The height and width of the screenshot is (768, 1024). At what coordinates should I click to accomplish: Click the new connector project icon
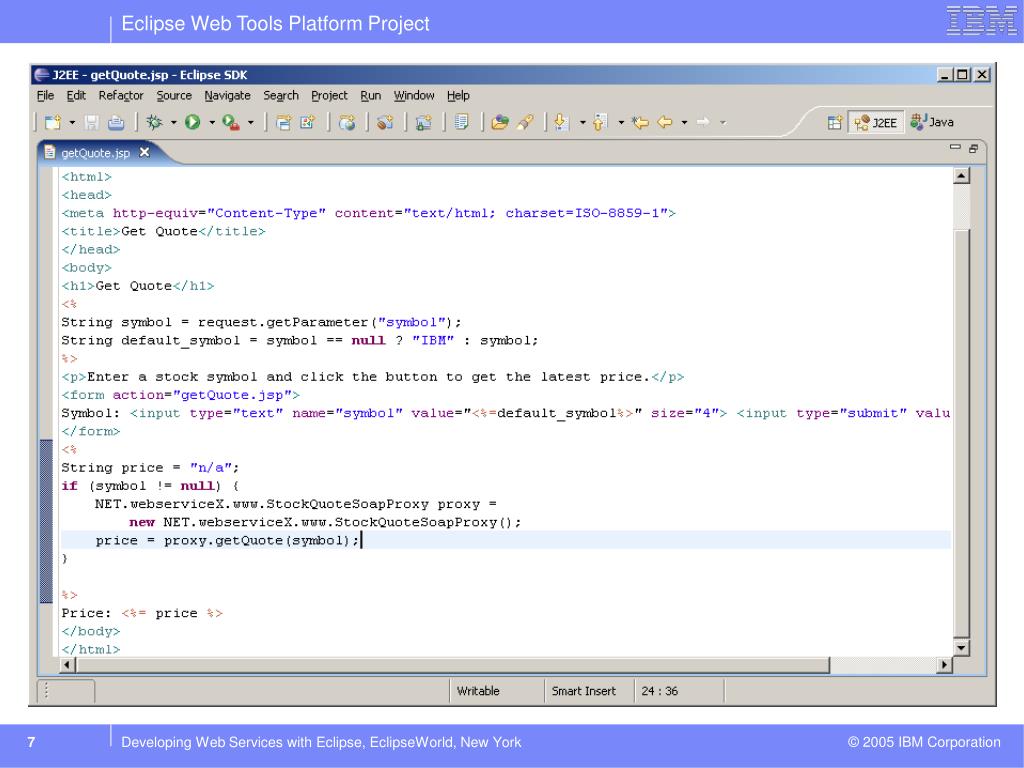pos(424,122)
